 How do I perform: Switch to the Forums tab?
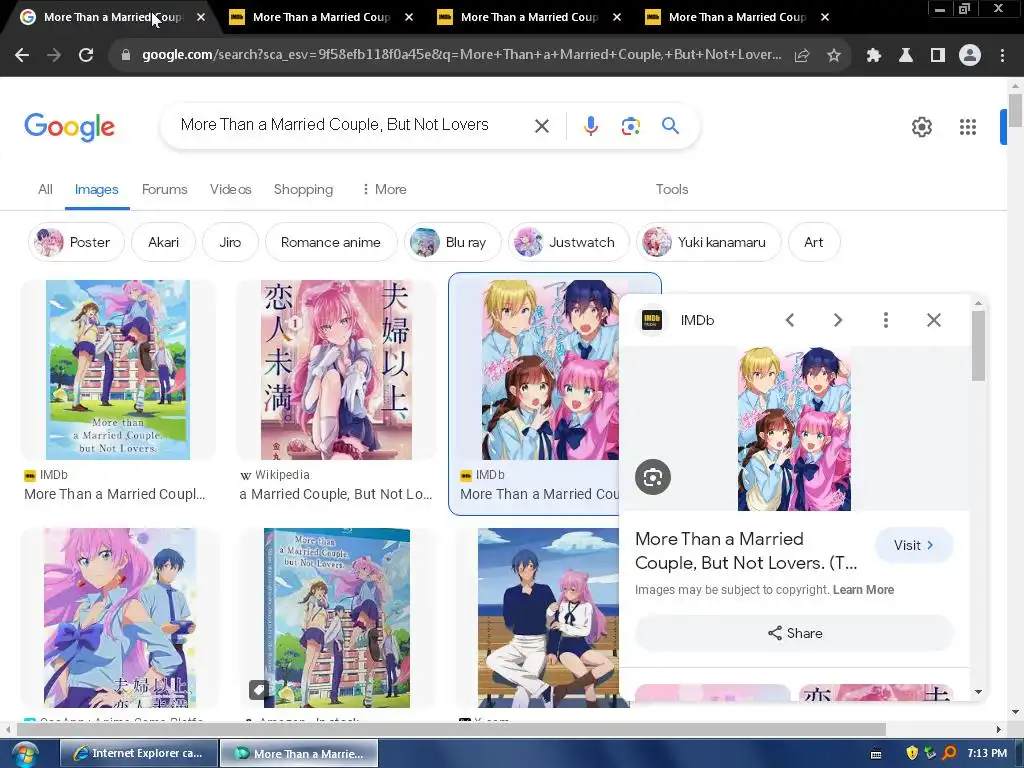tap(165, 189)
